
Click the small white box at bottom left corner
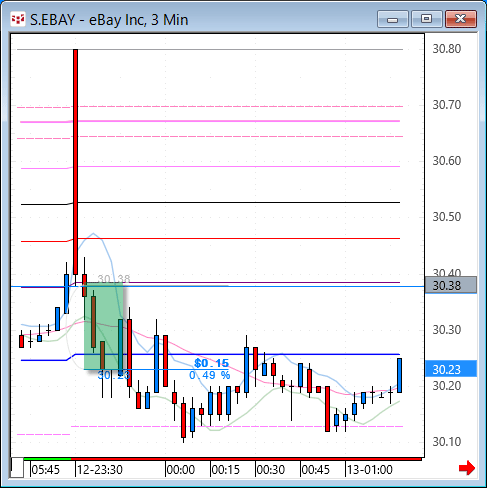tap(17, 468)
